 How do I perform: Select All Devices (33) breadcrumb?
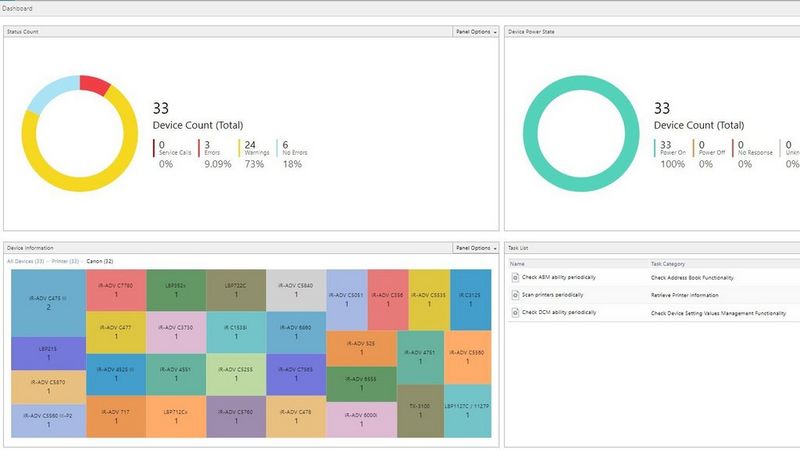pos(25,261)
